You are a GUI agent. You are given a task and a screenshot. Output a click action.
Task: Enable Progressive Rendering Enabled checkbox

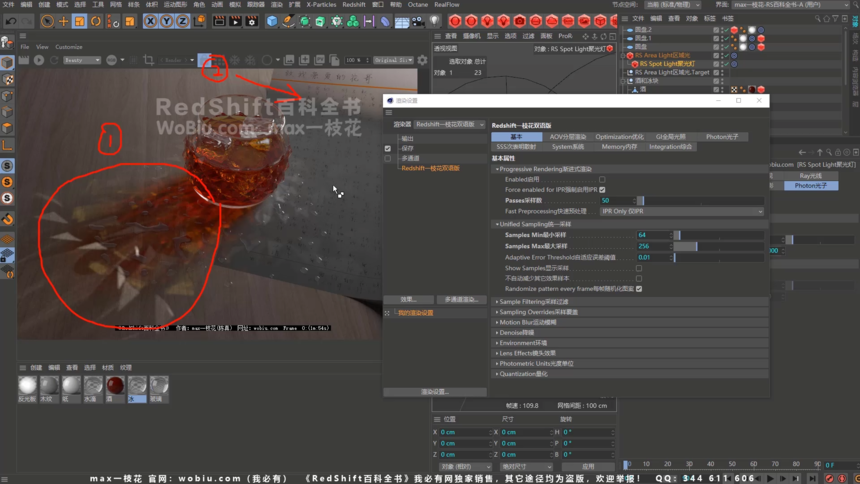point(602,179)
